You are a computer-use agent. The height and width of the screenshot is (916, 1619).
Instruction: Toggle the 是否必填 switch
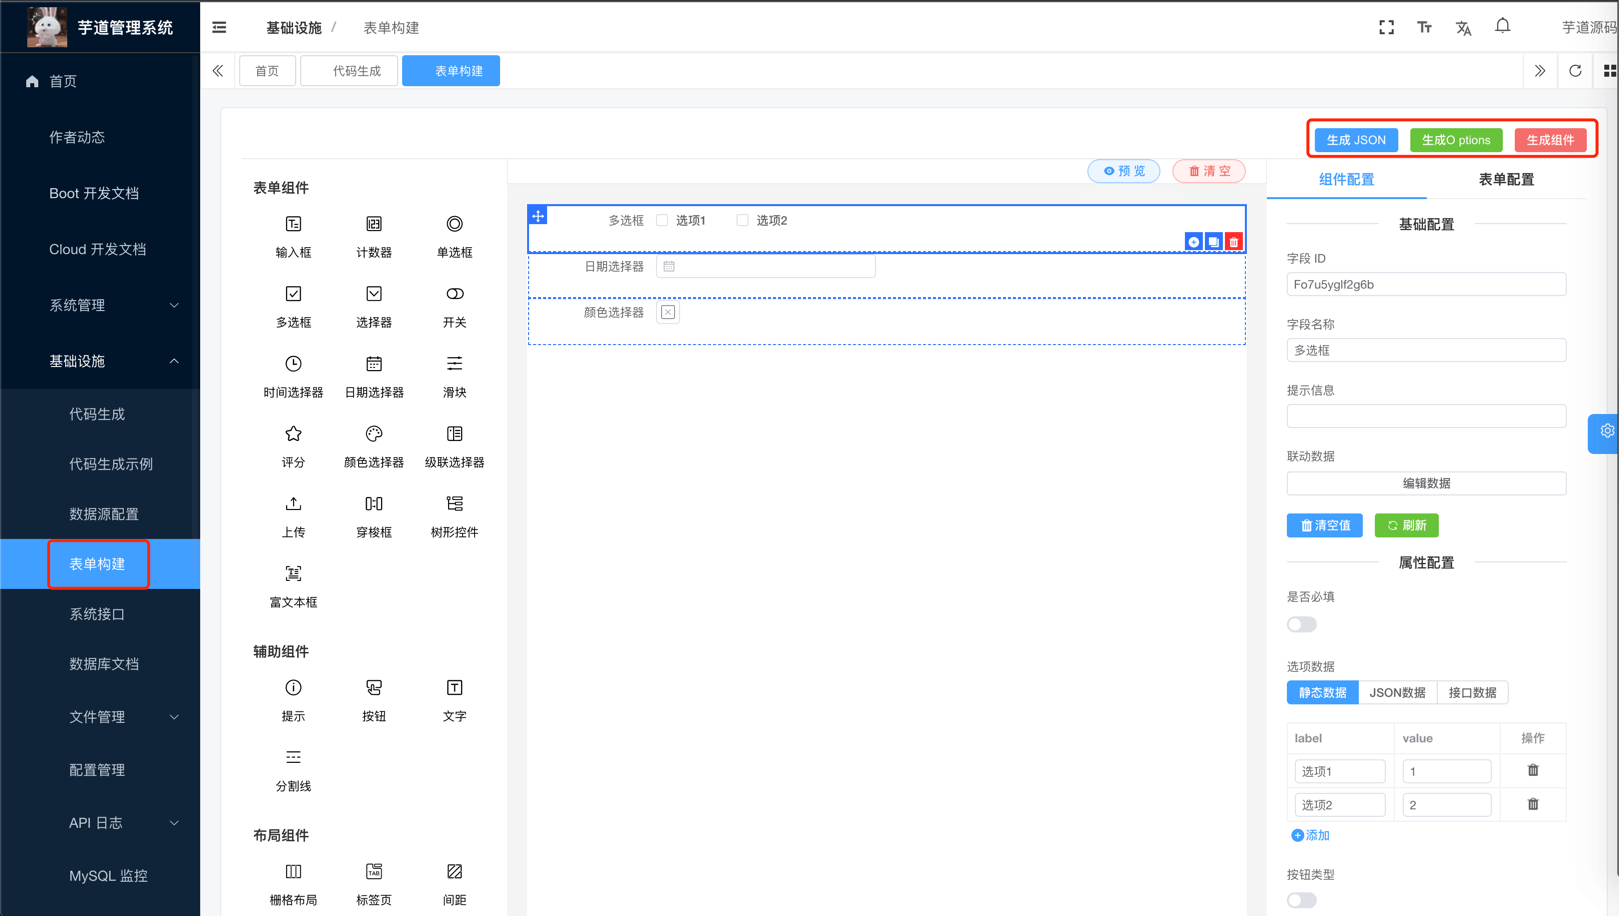coord(1301,624)
